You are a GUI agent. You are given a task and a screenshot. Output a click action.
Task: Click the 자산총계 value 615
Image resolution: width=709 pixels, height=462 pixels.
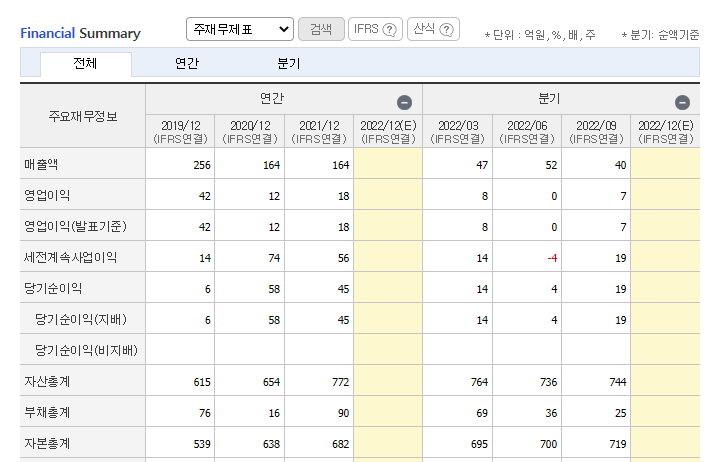(202, 382)
